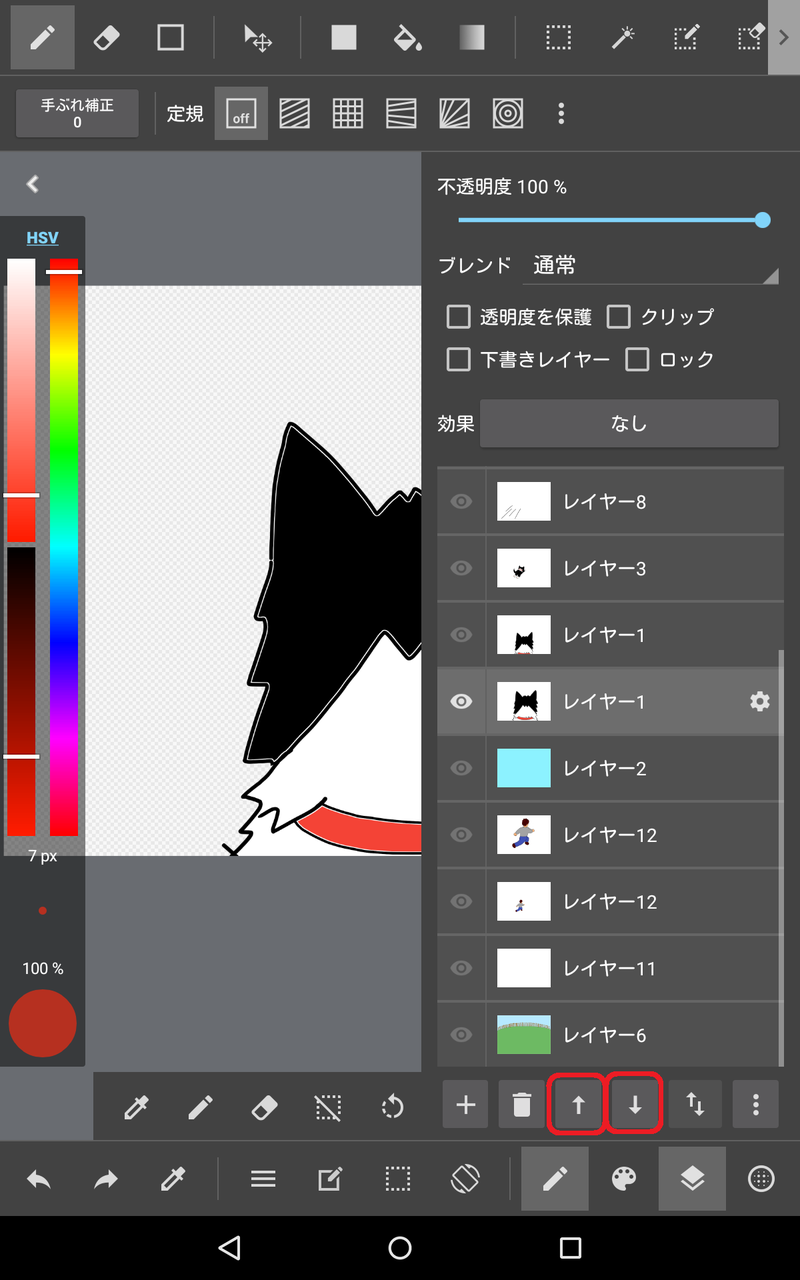Image resolution: width=800 pixels, height=1280 pixels.
Task: Enable the parallel lines ruler
Action: coord(294,114)
